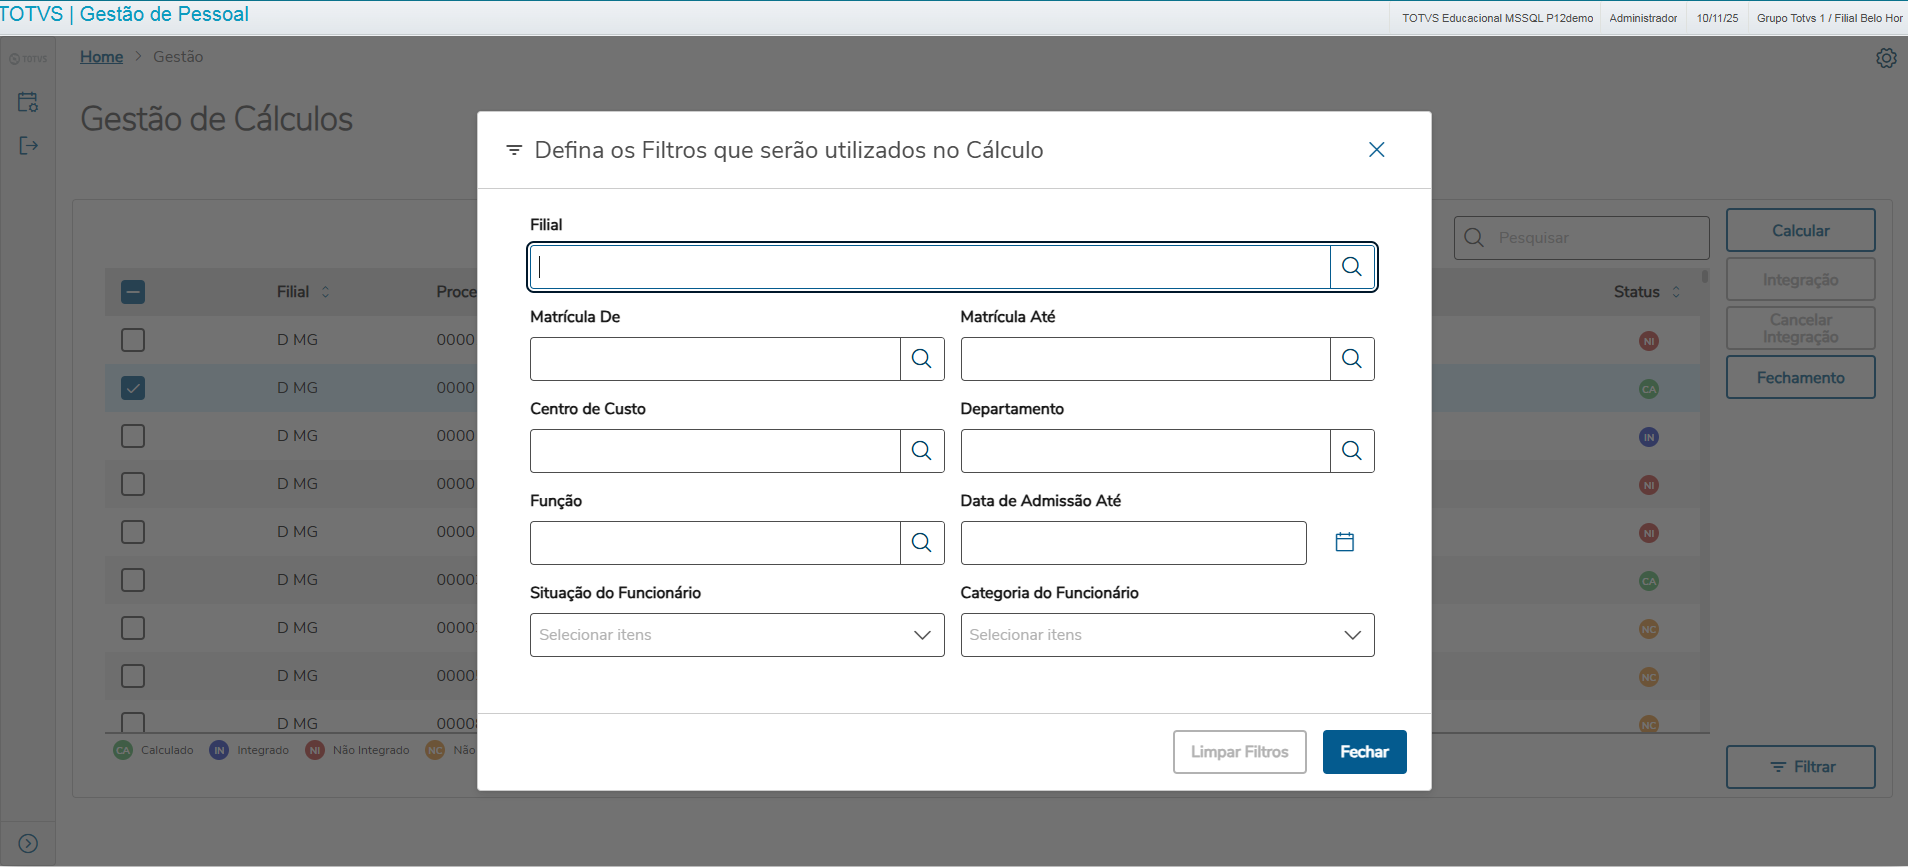
Task: Click the settings gear icon
Action: tap(1886, 58)
